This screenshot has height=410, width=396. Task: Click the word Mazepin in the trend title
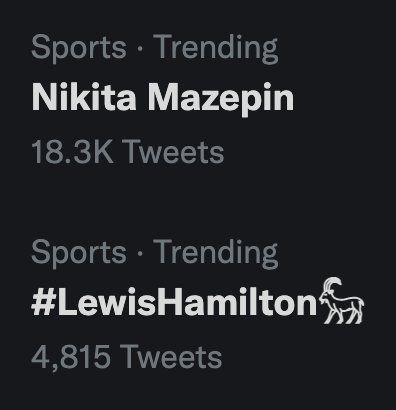coord(221,99)
